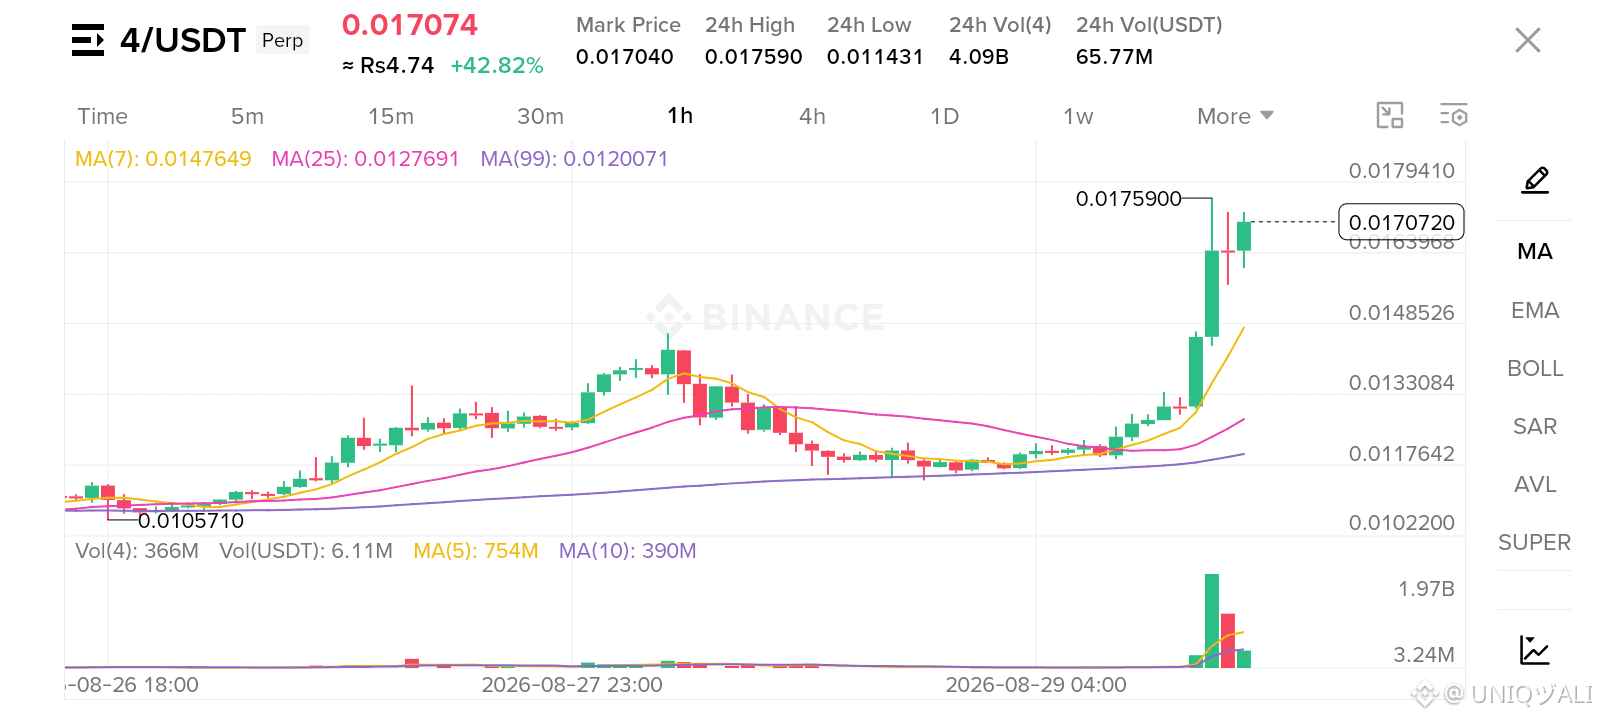
Task: Close the chart view
Action: click(x=1527, y=40)
